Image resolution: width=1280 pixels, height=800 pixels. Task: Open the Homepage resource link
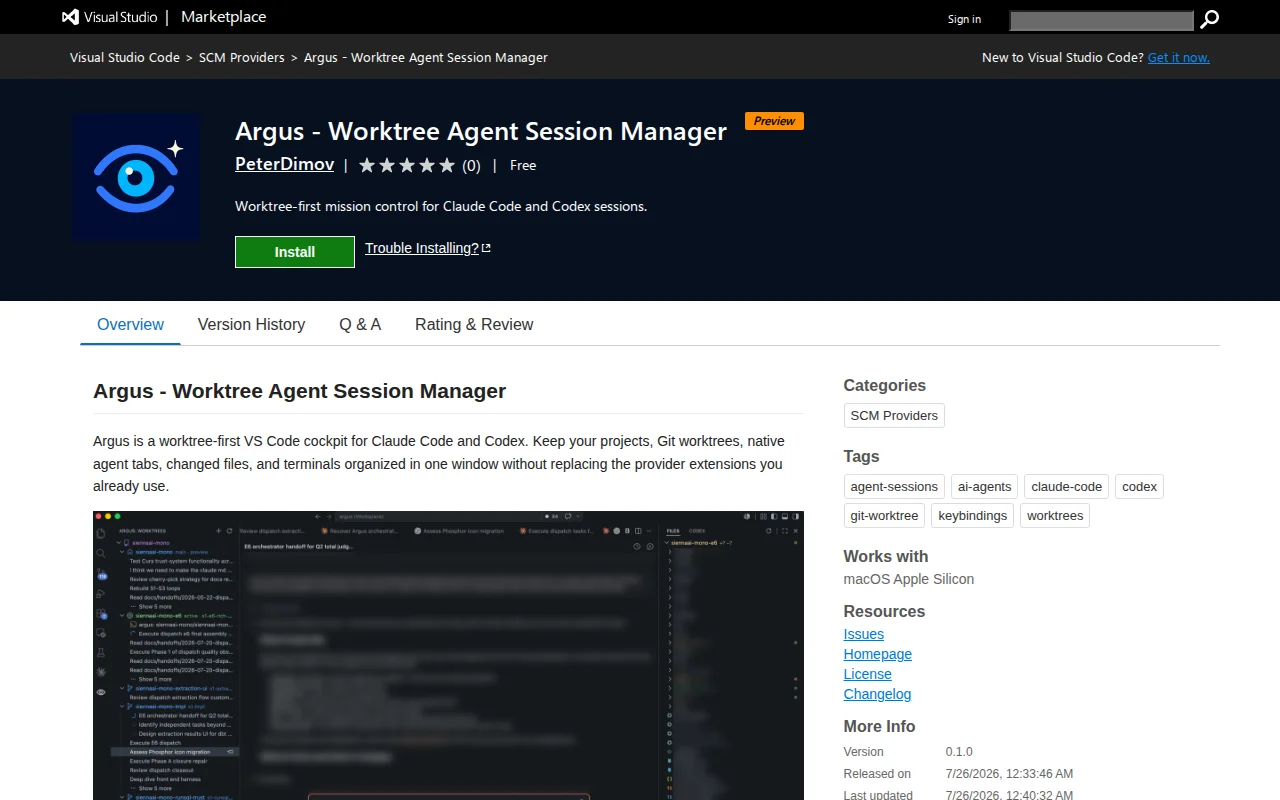pyautogui.click(x=878, y=654)
